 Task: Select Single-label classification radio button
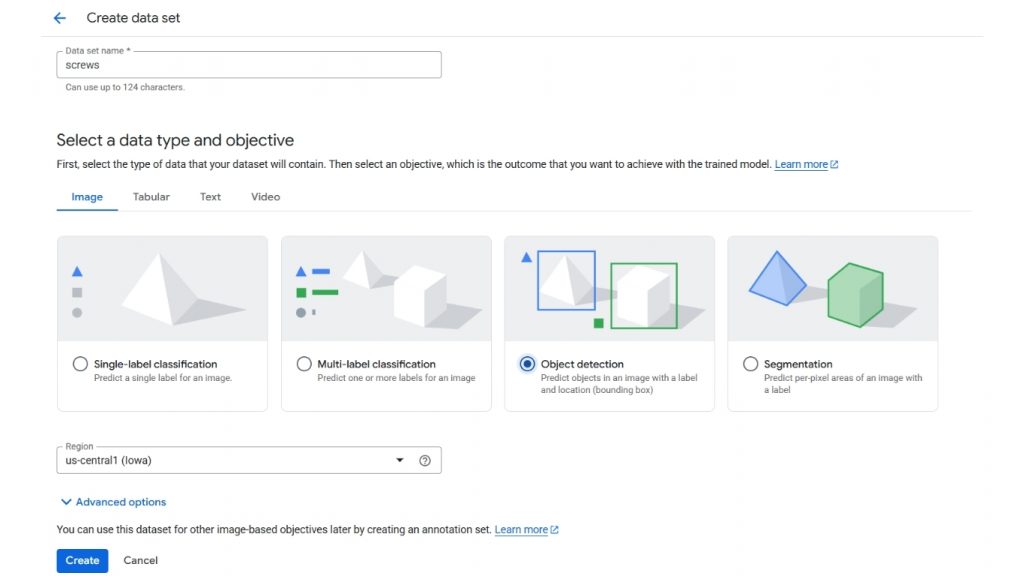[x=80, y=364]
